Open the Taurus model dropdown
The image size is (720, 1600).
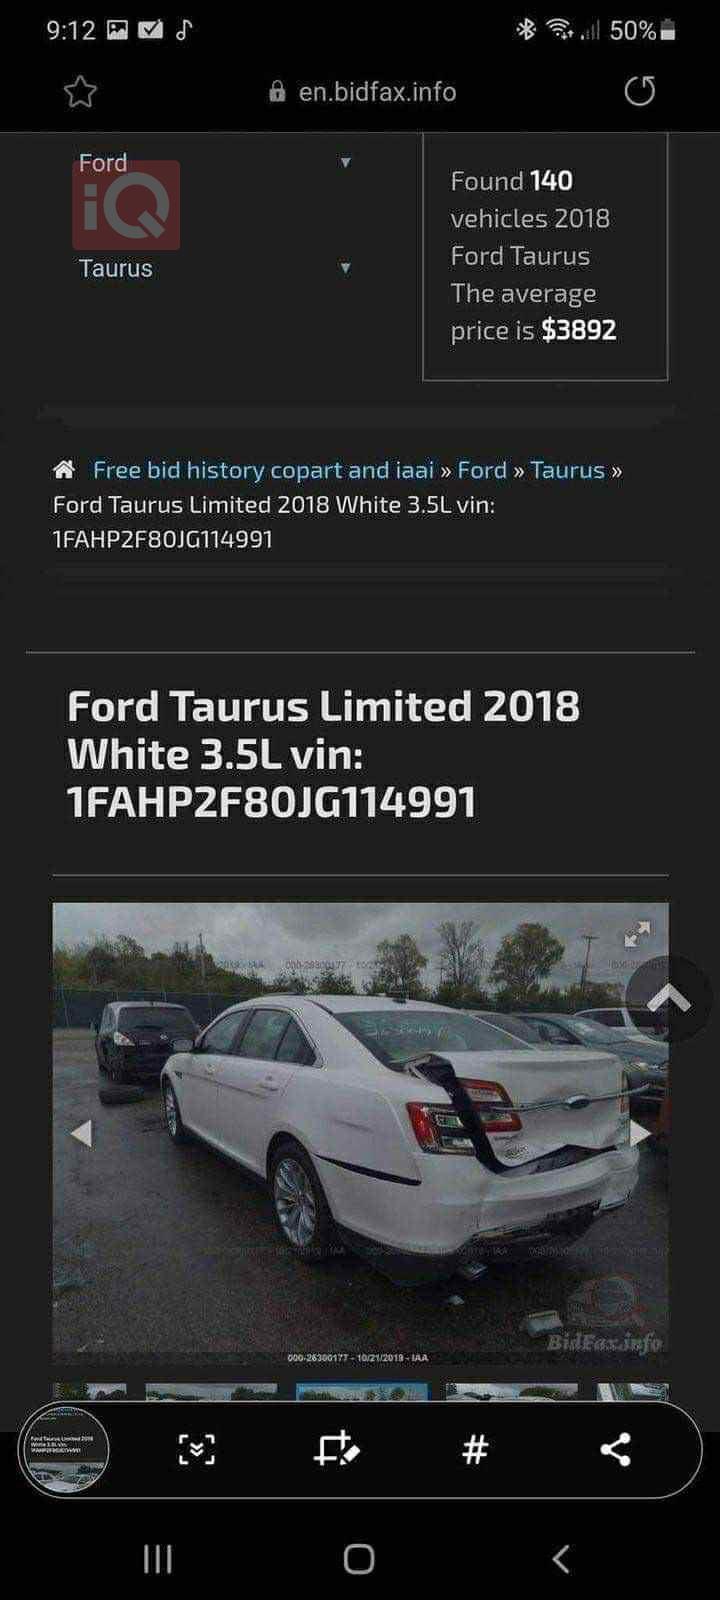(x=215, y=268)
